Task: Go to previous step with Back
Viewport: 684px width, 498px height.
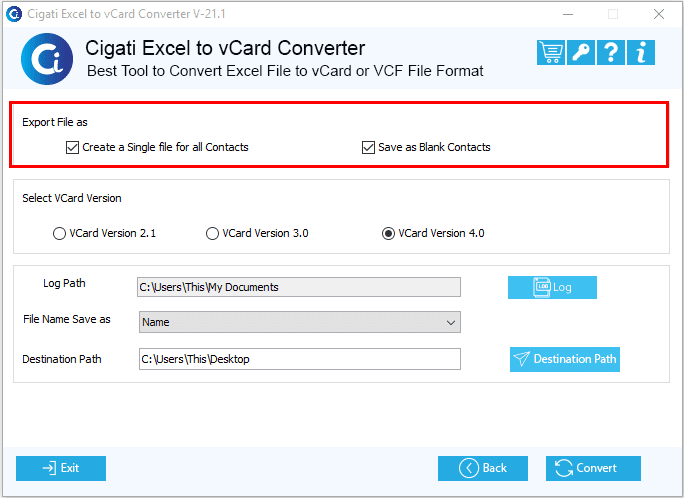Action: coord(483,468)
